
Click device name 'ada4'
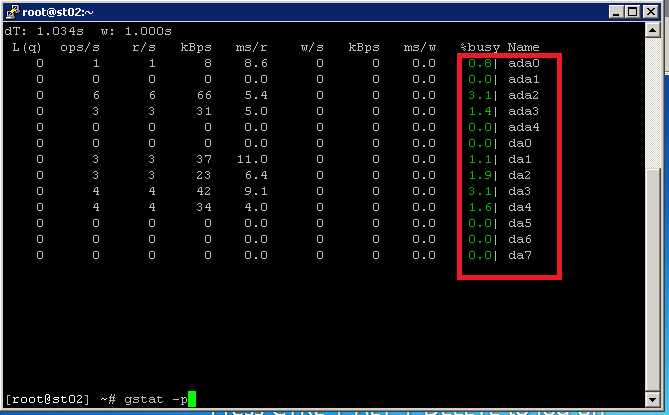[524, 127]
